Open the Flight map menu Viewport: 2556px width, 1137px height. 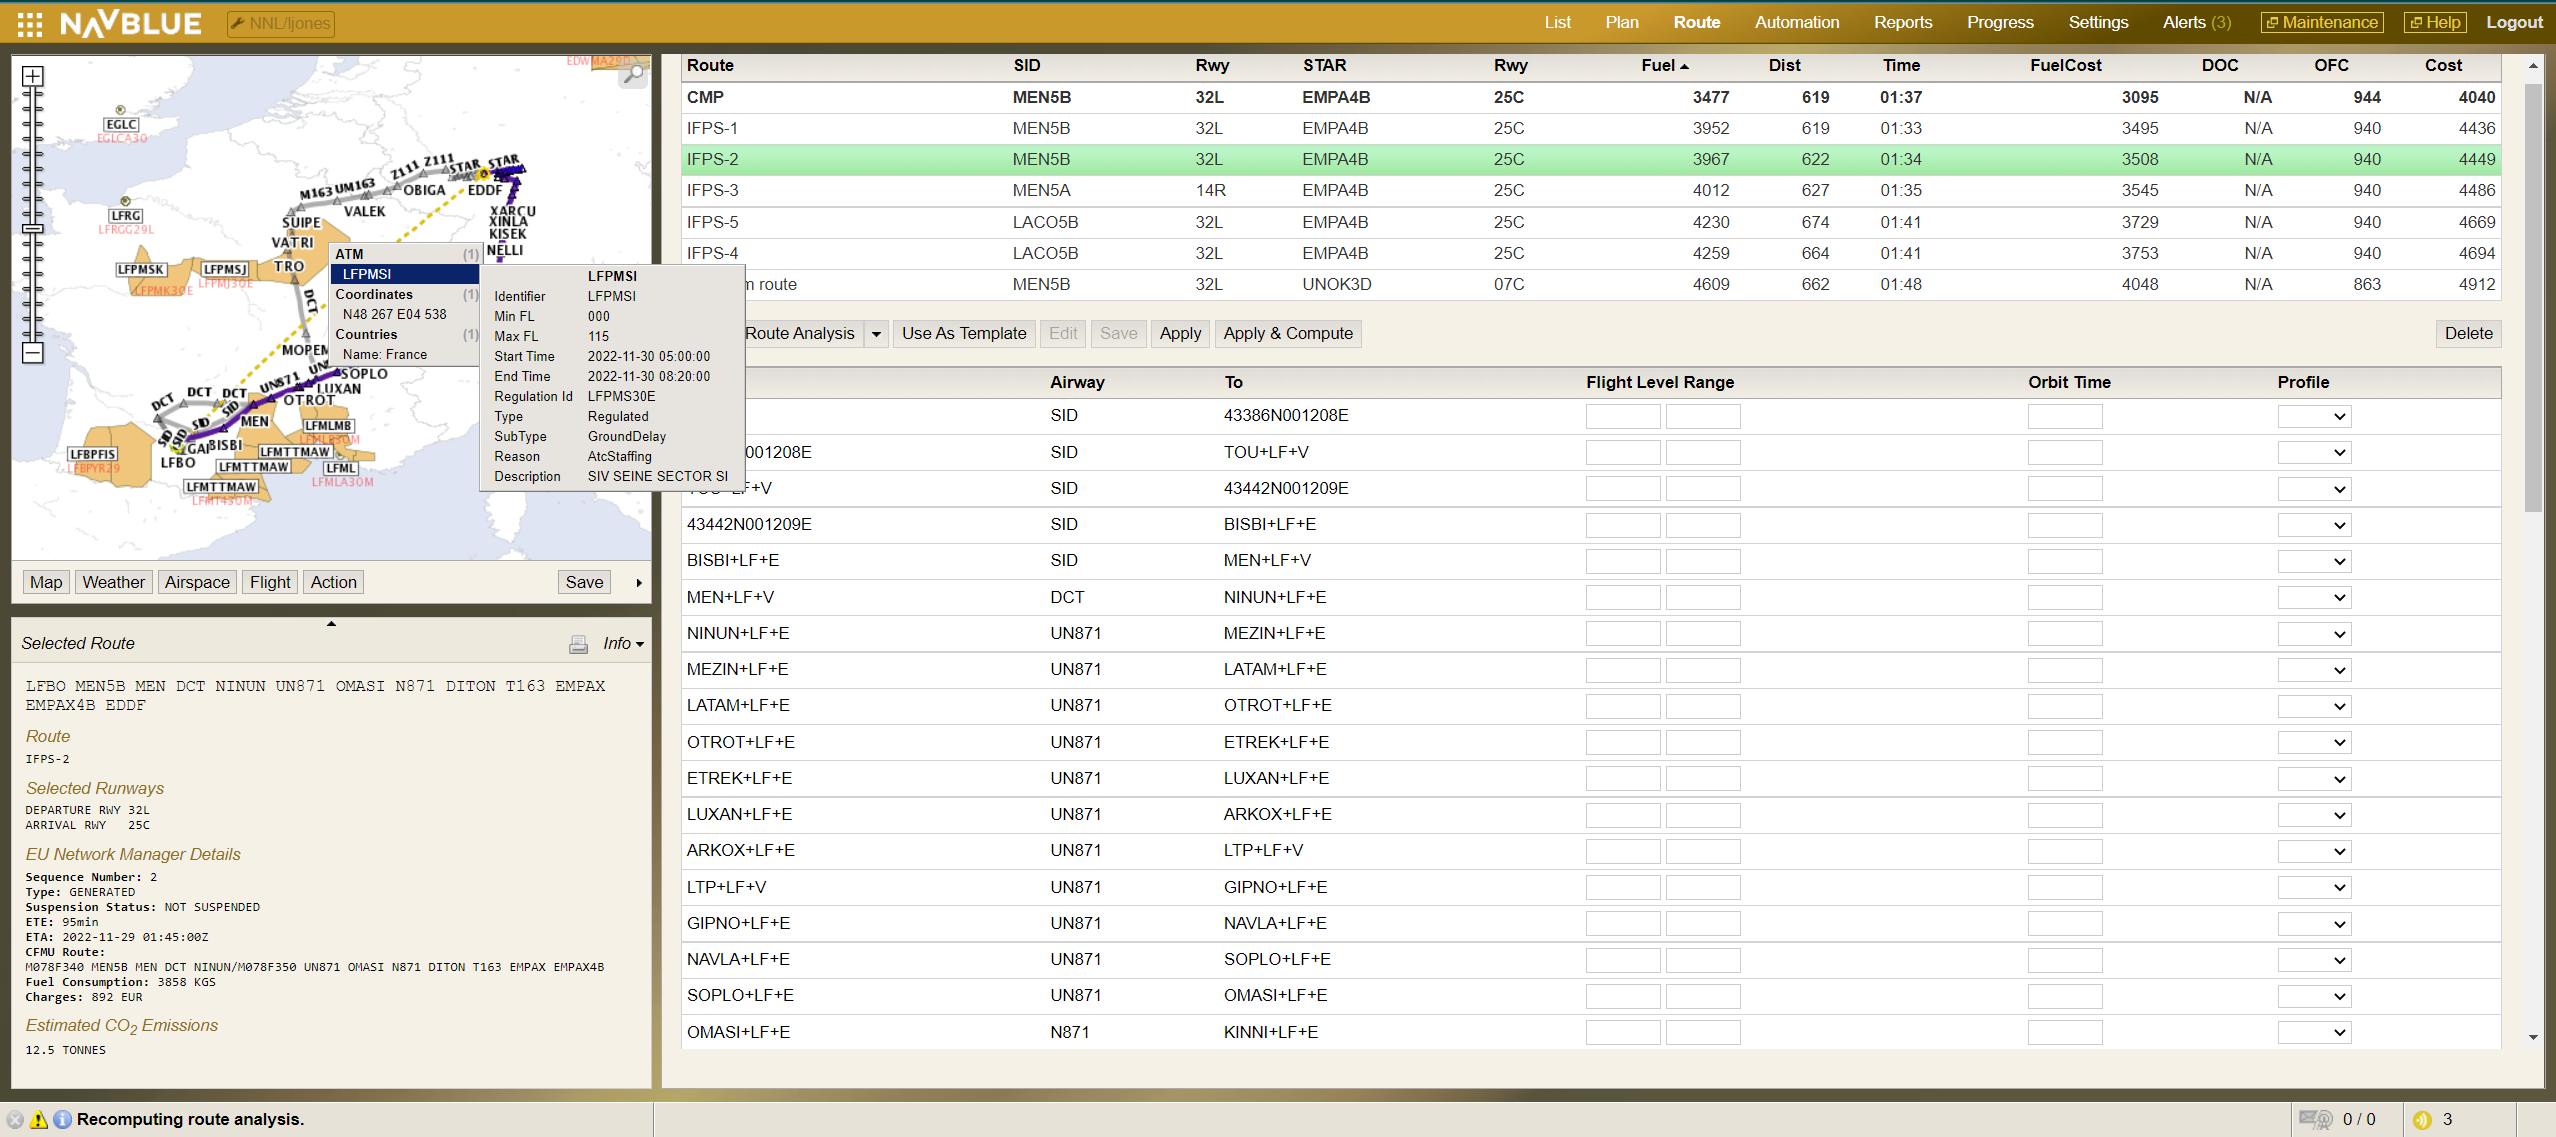pyautogui.click(x=270, y=583)
